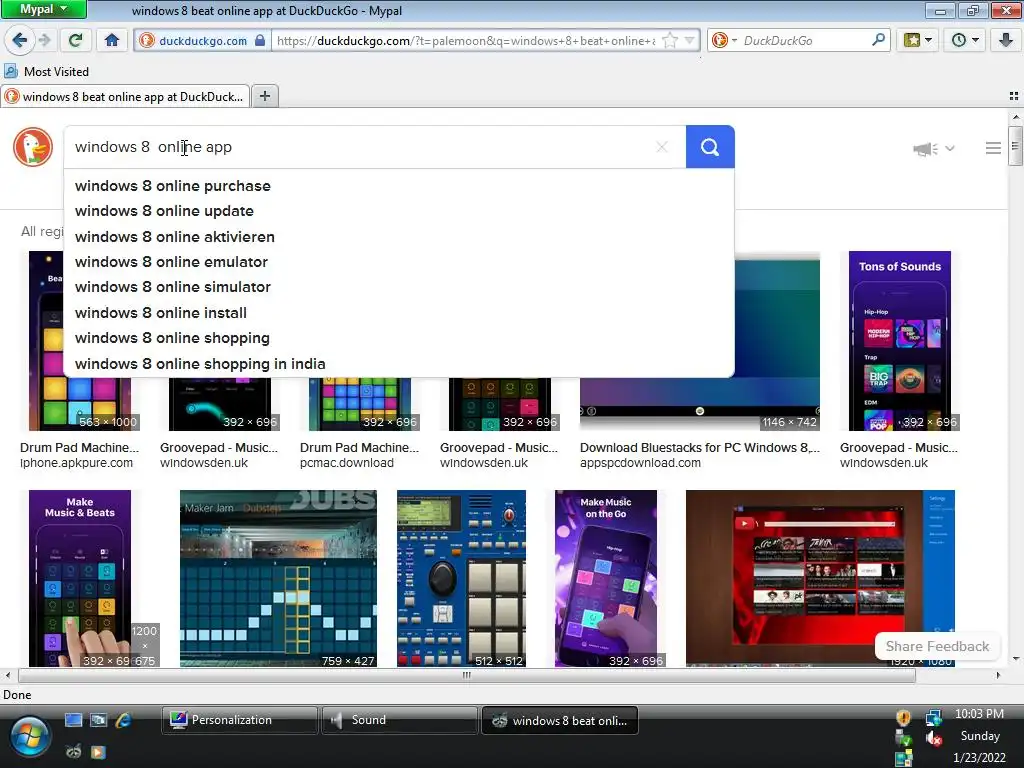This screenshot has height=768, width=1024.
Task: Open the browser Home page
Action: pyautogui.click(x=112, y=40)
